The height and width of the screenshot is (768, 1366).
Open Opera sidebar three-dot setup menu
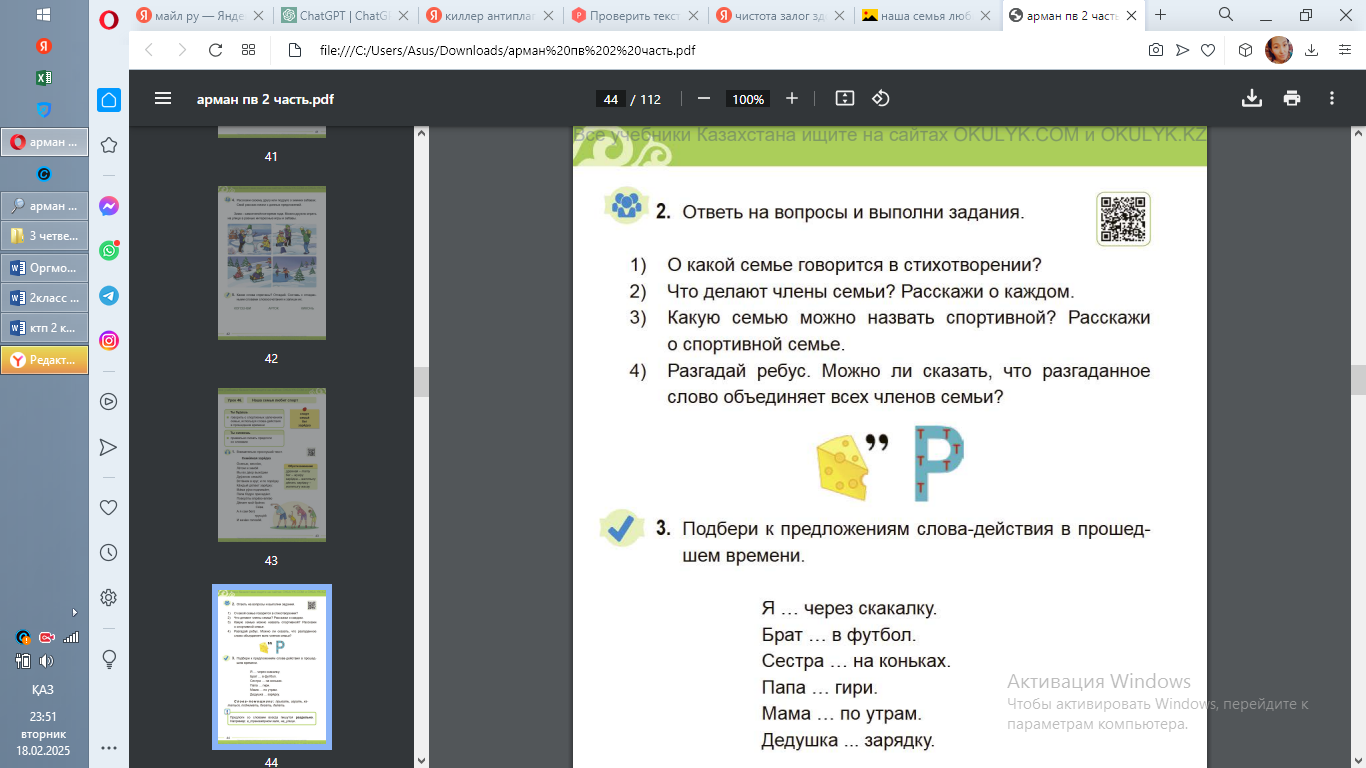tap(109, 747)
